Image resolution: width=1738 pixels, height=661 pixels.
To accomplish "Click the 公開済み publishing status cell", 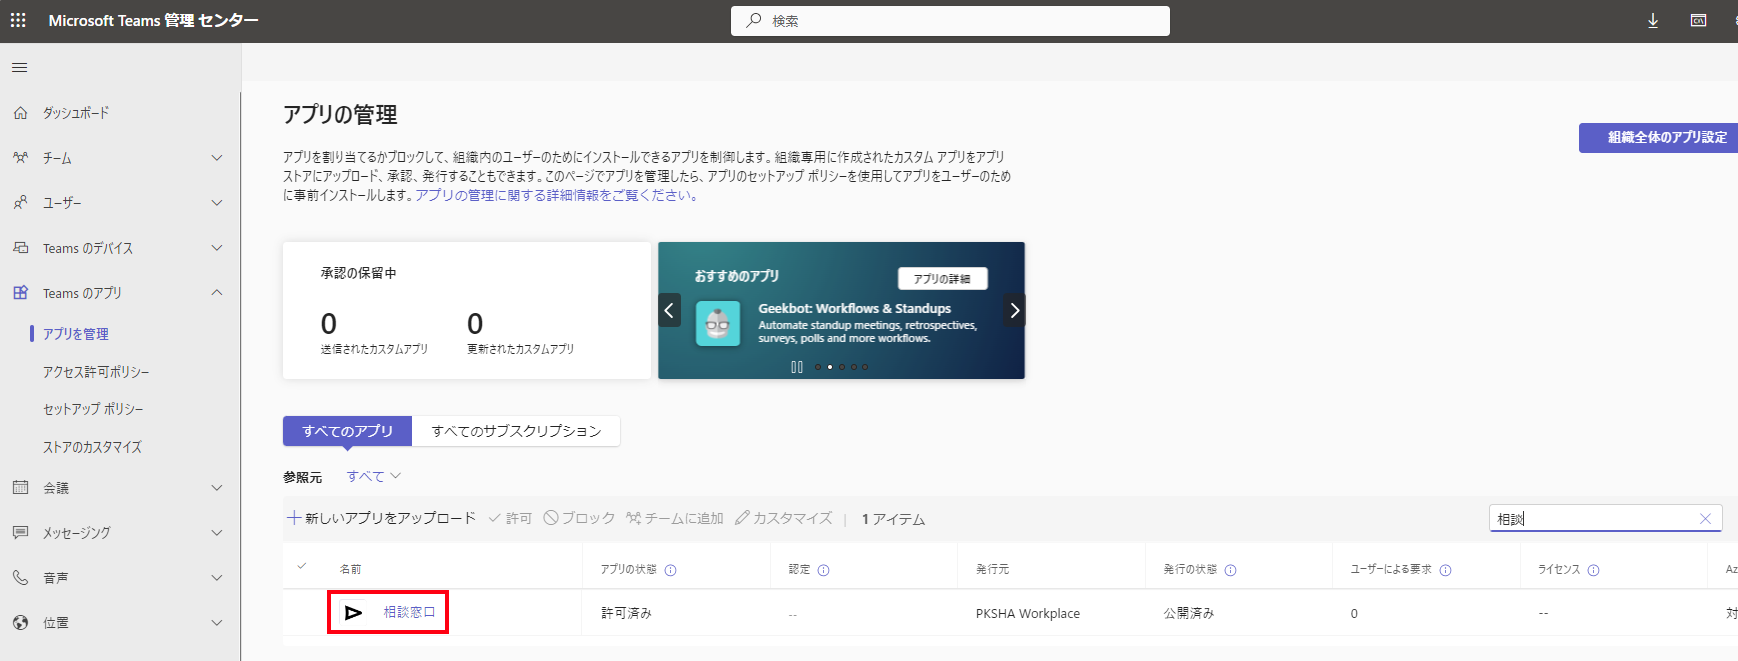I will click(1189, 613).
